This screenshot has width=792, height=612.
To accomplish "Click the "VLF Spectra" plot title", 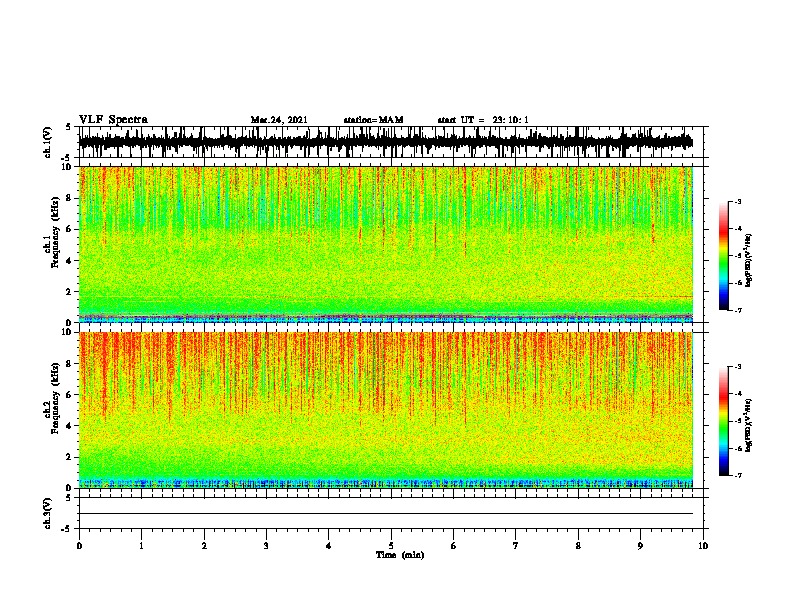I will tap(113, 120).
